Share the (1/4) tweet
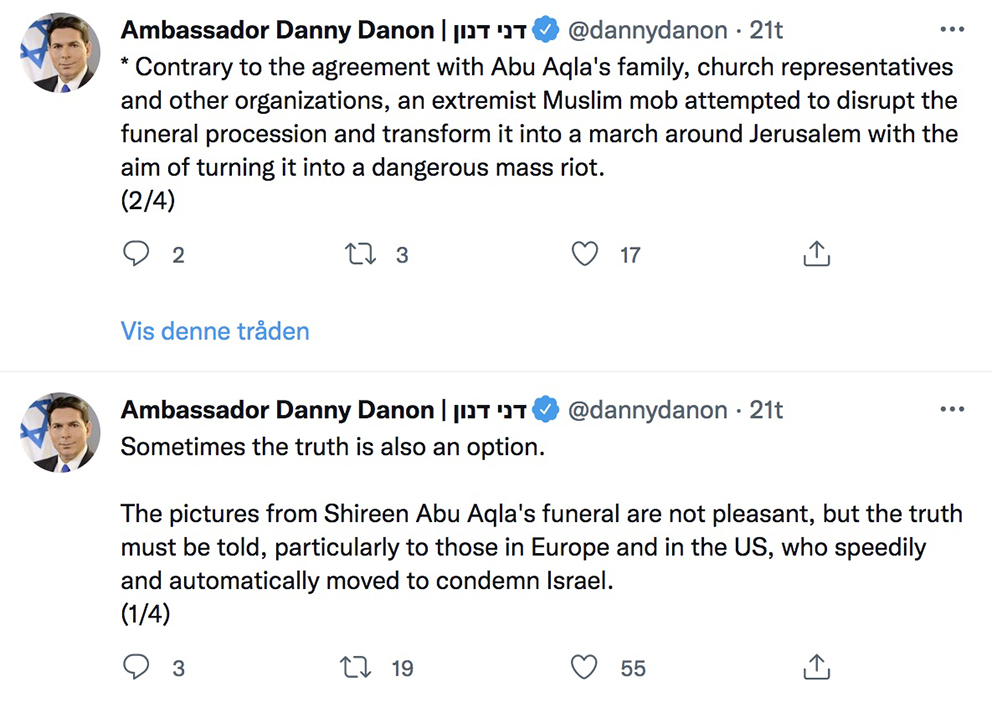992x702 pixels. [x=817, y=667]
